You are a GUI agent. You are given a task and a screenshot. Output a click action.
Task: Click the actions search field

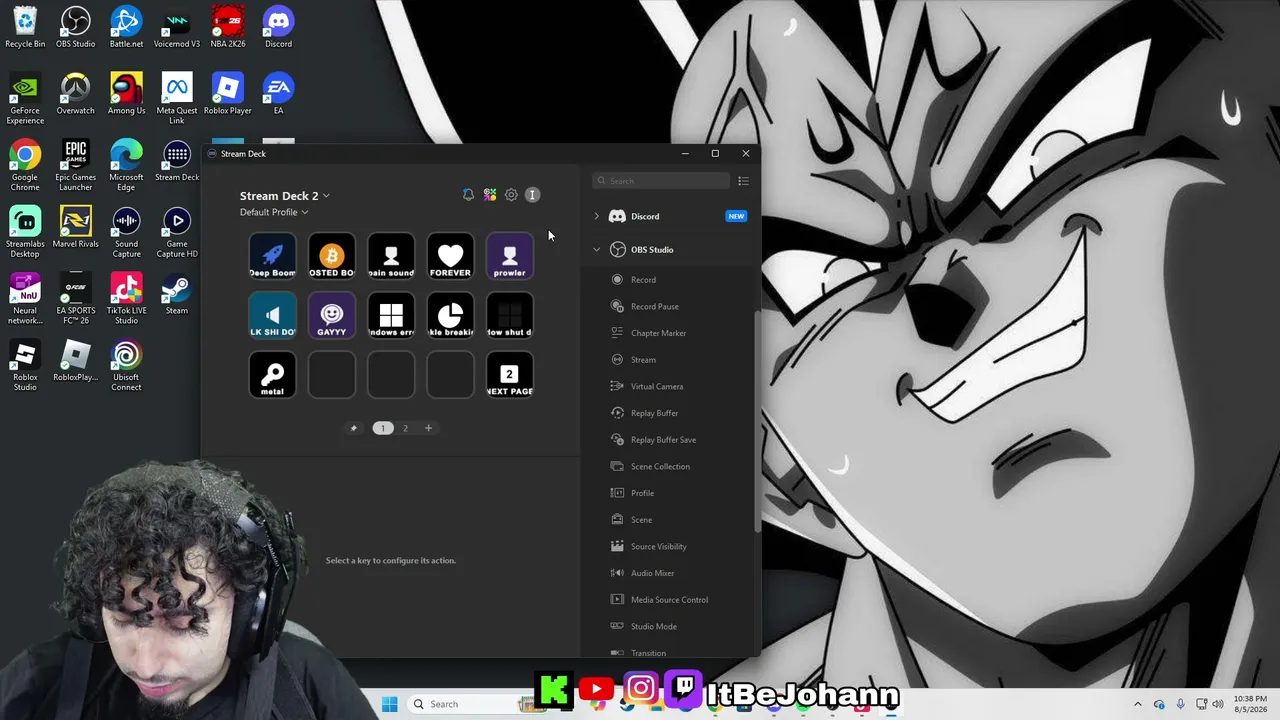coord(661,181)
